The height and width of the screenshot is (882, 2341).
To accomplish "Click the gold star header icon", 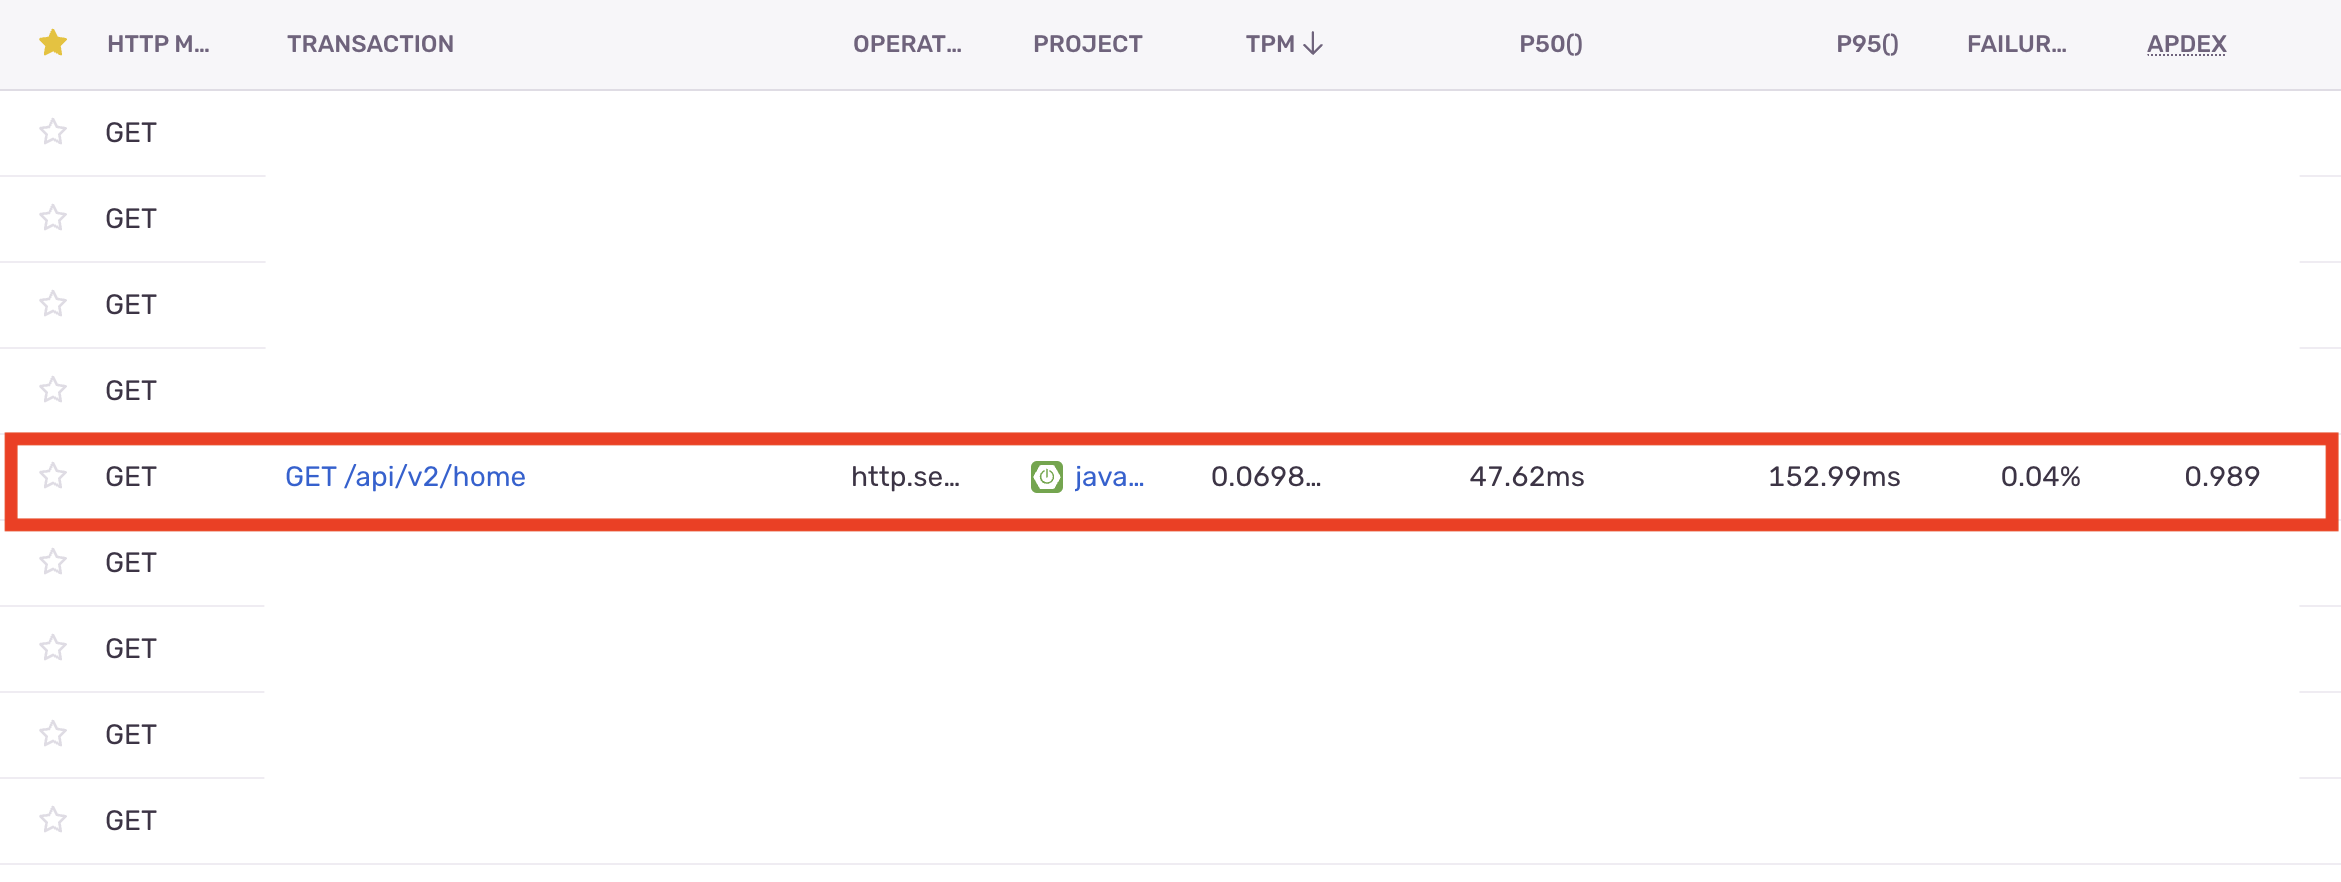I will click(53, 43).
